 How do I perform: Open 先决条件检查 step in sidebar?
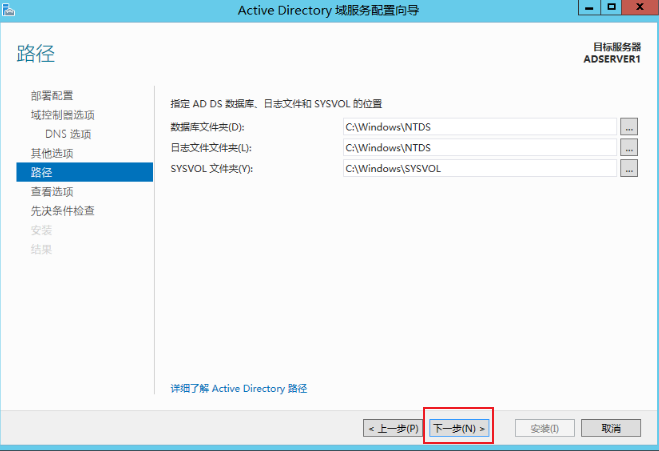(63, 211)
